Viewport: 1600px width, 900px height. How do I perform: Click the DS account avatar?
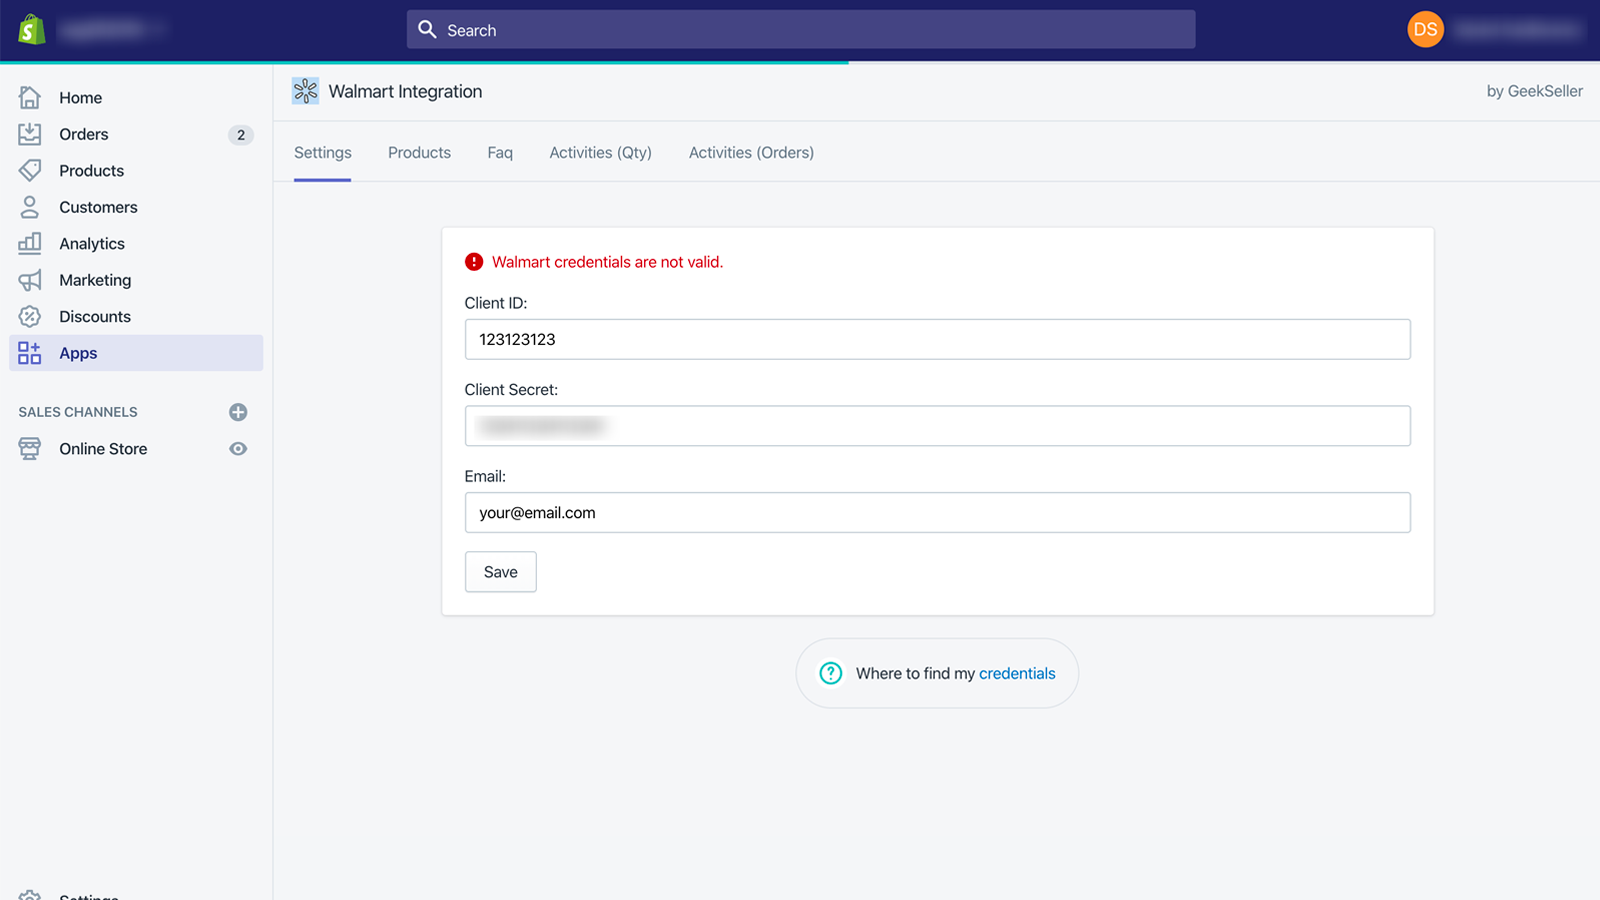[1425, 30]
